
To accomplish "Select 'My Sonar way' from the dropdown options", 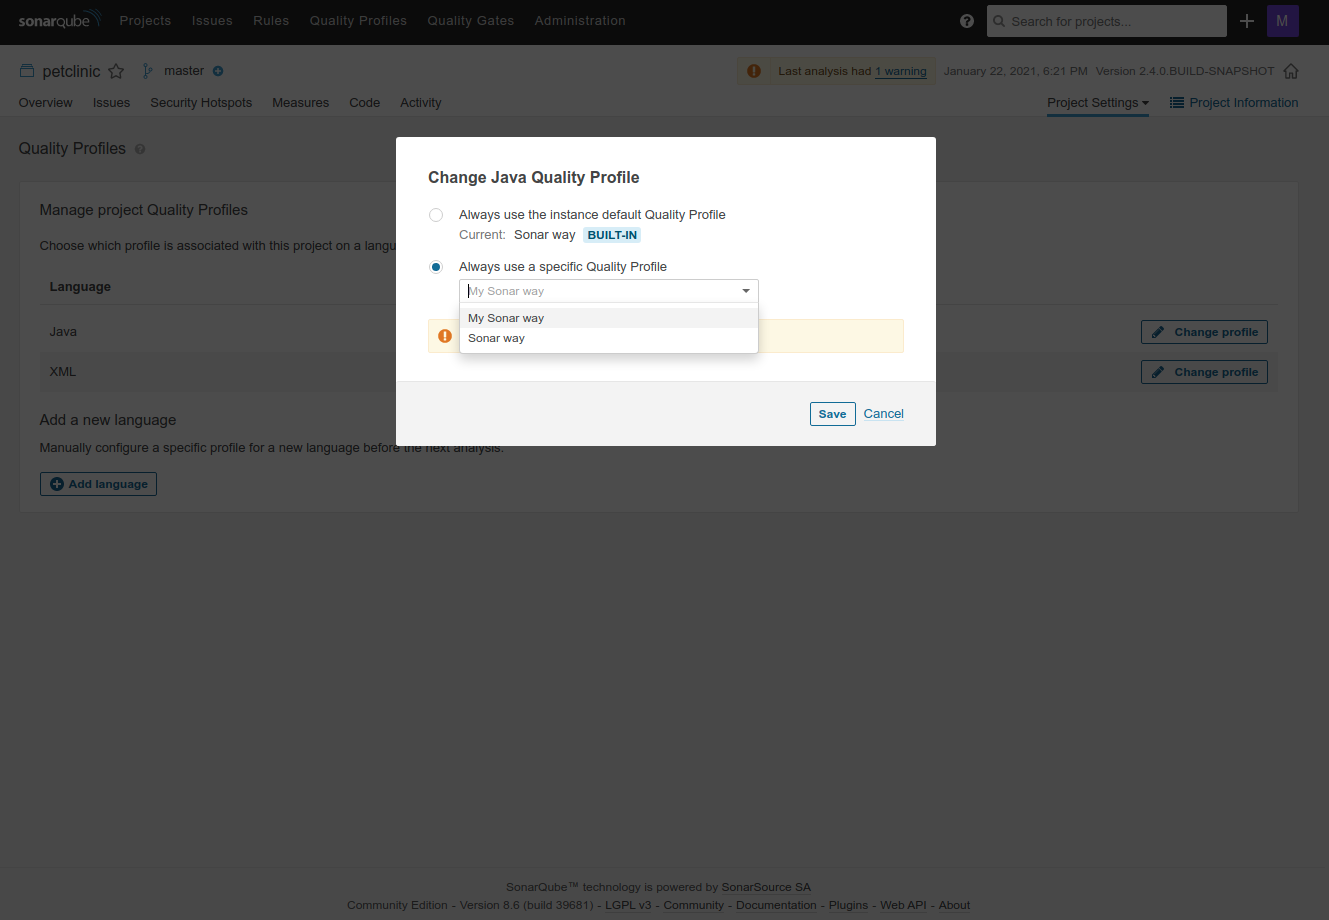I will (505, 317).
